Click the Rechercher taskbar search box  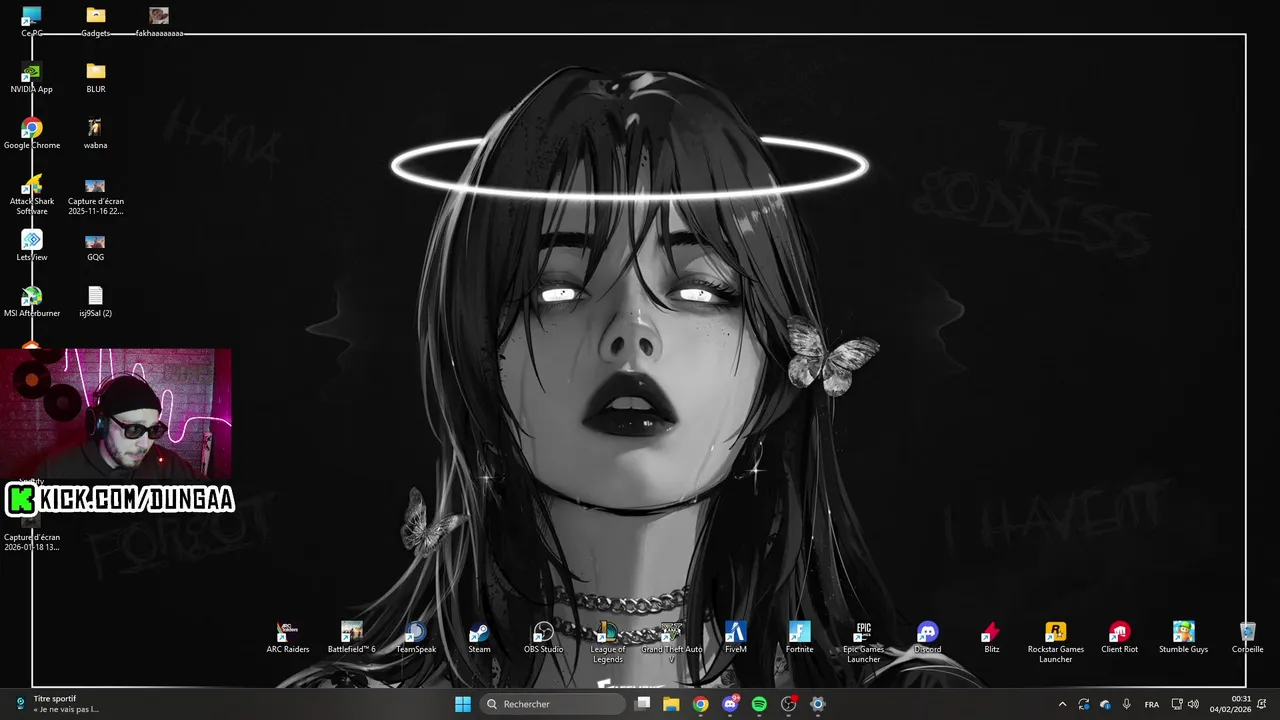click(553, 704)
